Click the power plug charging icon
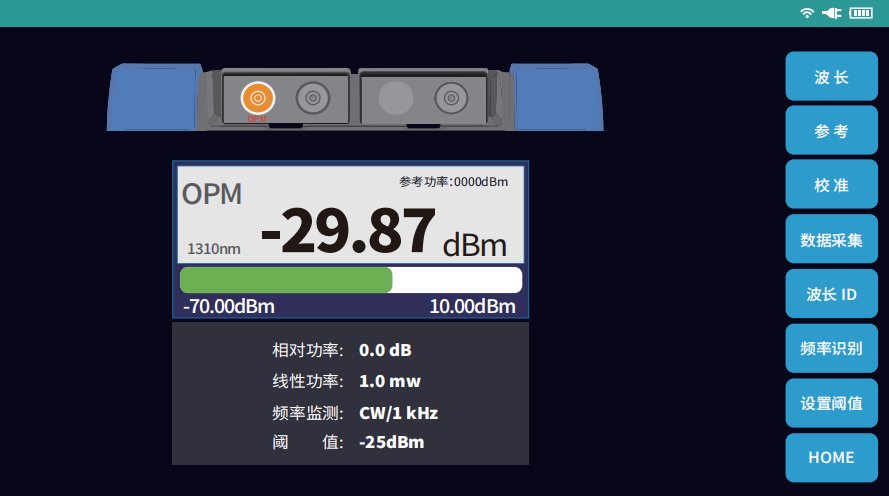The image size is (889, 496). 832,13
